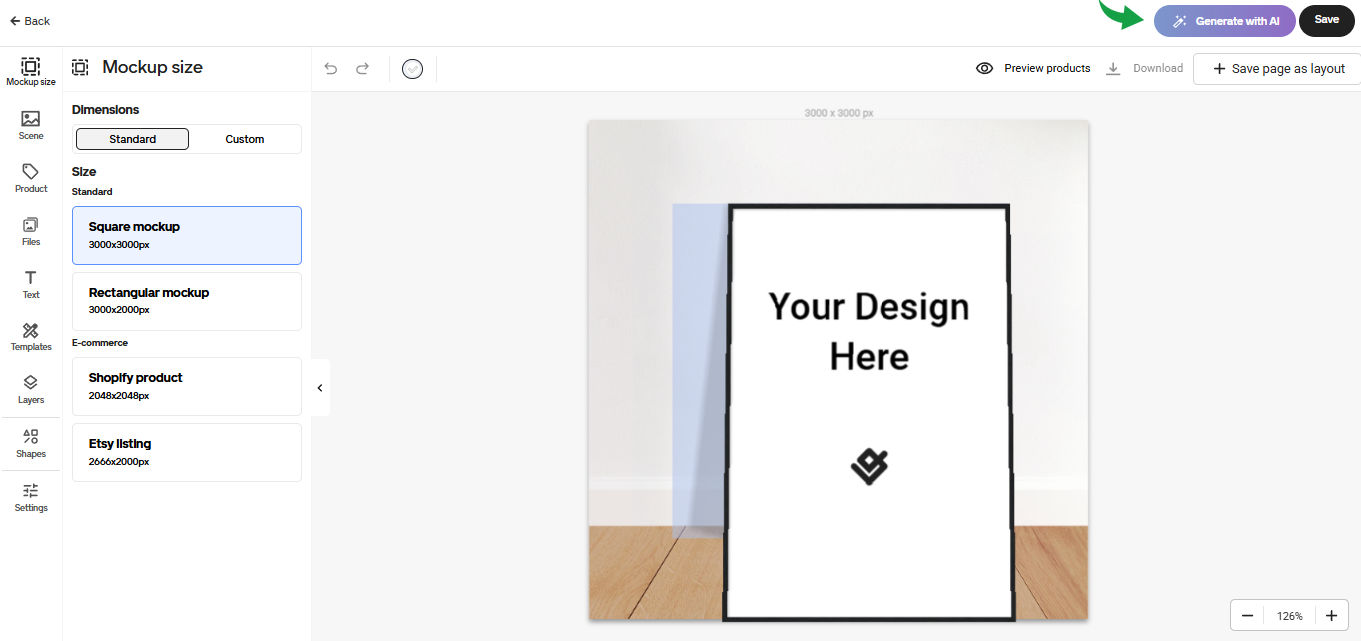Zoom out with the minus button
This screenshot has width=1361, height=641.
pos(1247,616)
